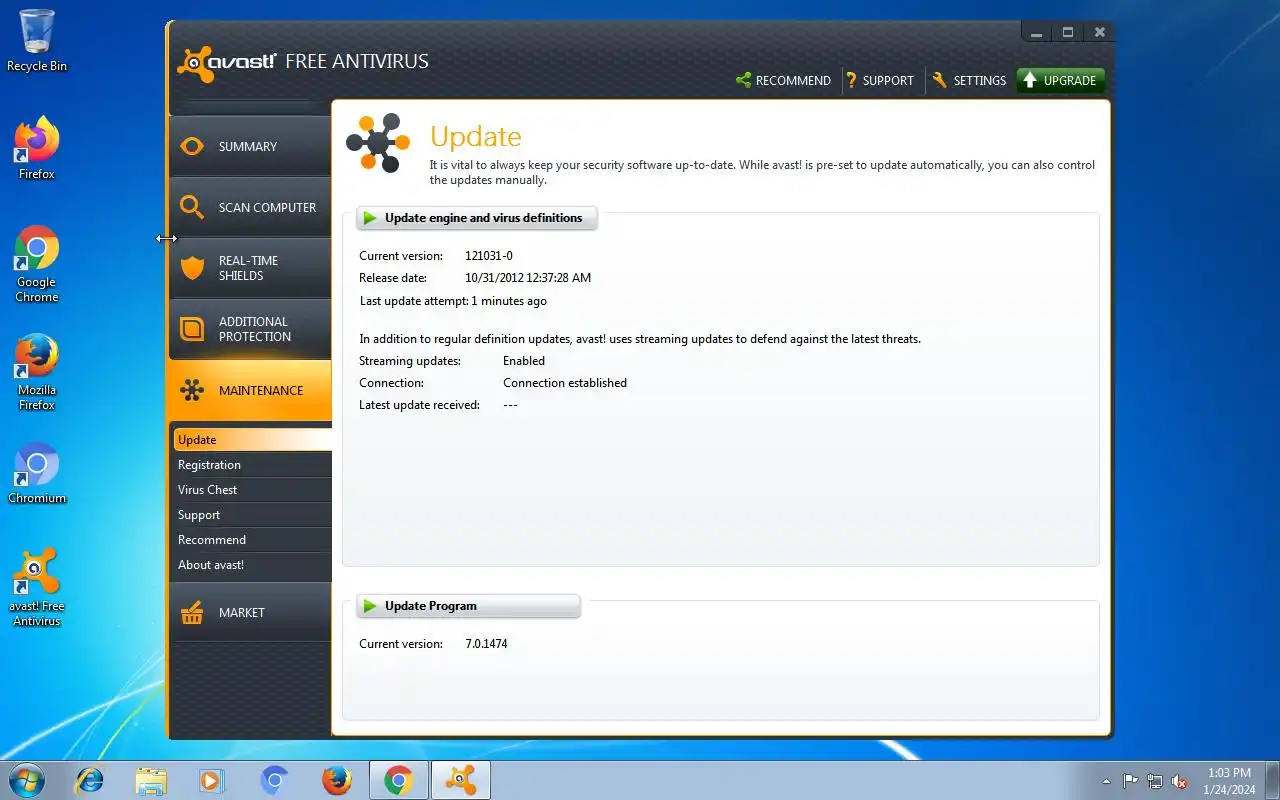Click the Upgrade arrow icon
The width and height of the screenshot is (1280, 800).
coord(1029,80)
